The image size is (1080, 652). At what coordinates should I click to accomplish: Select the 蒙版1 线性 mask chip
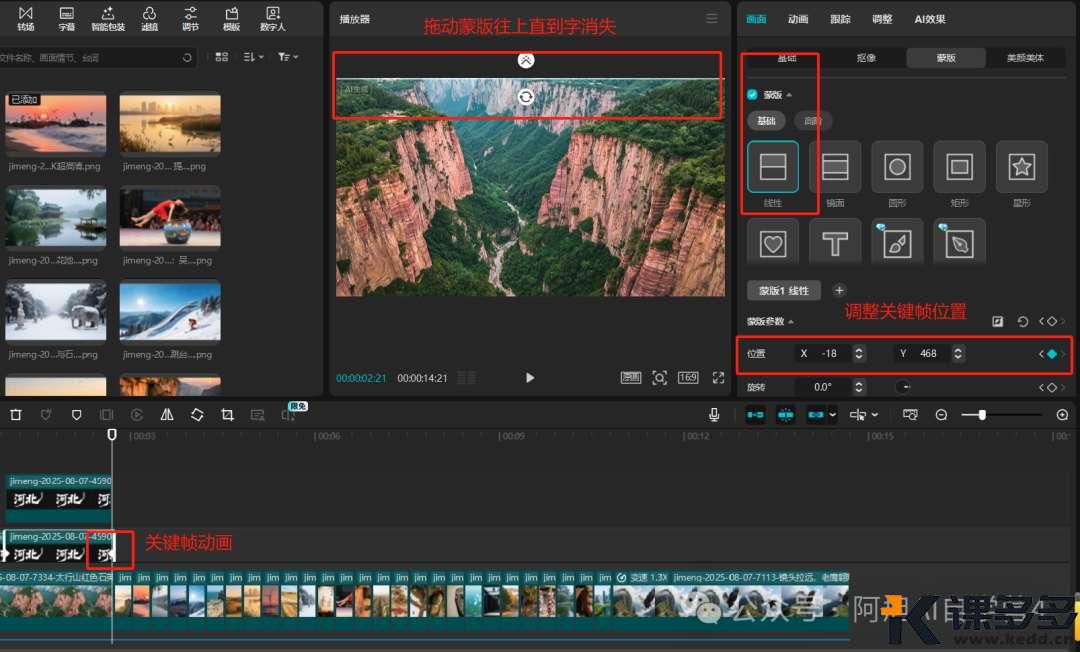784,291
